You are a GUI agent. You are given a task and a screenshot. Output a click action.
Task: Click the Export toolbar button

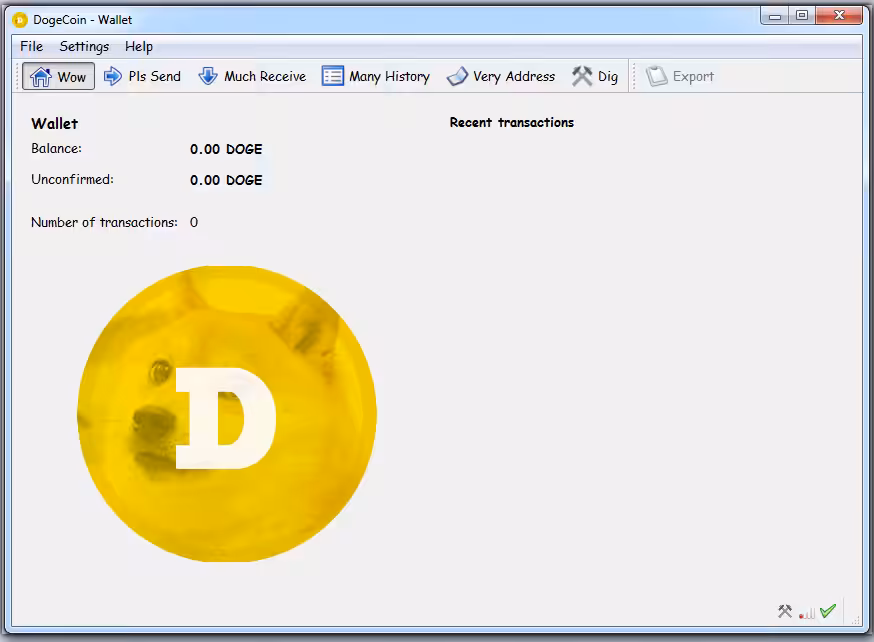coord(680,76)
